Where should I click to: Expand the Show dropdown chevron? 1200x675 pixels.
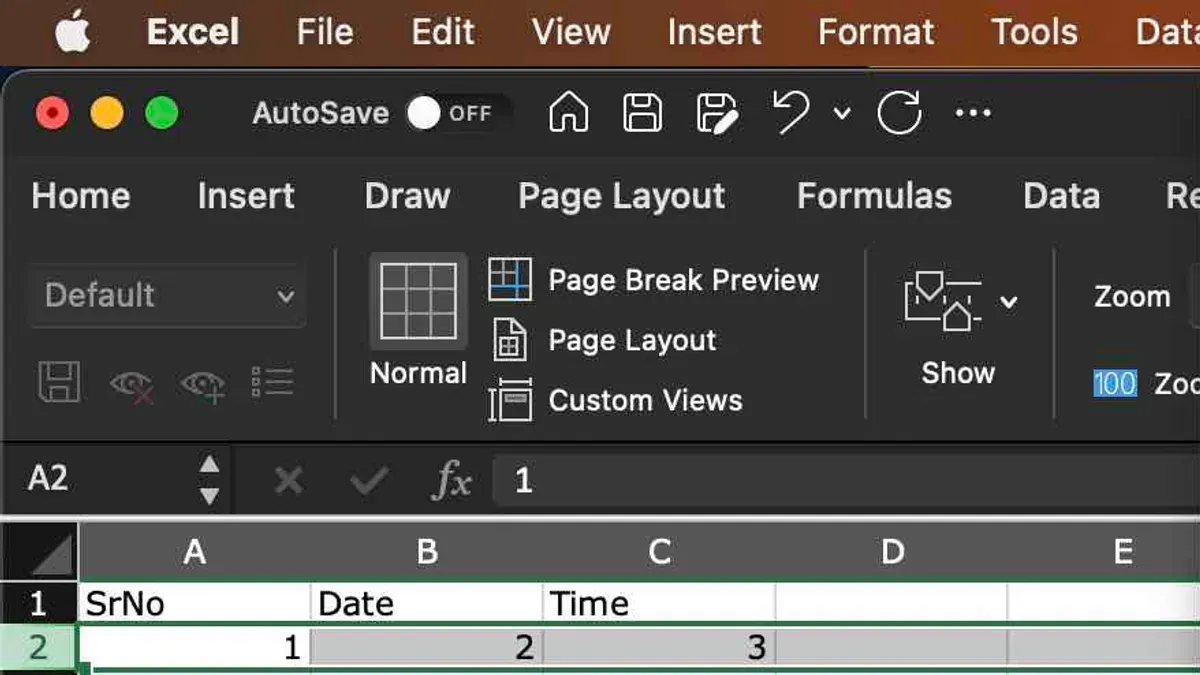[x=1008, y=302]
